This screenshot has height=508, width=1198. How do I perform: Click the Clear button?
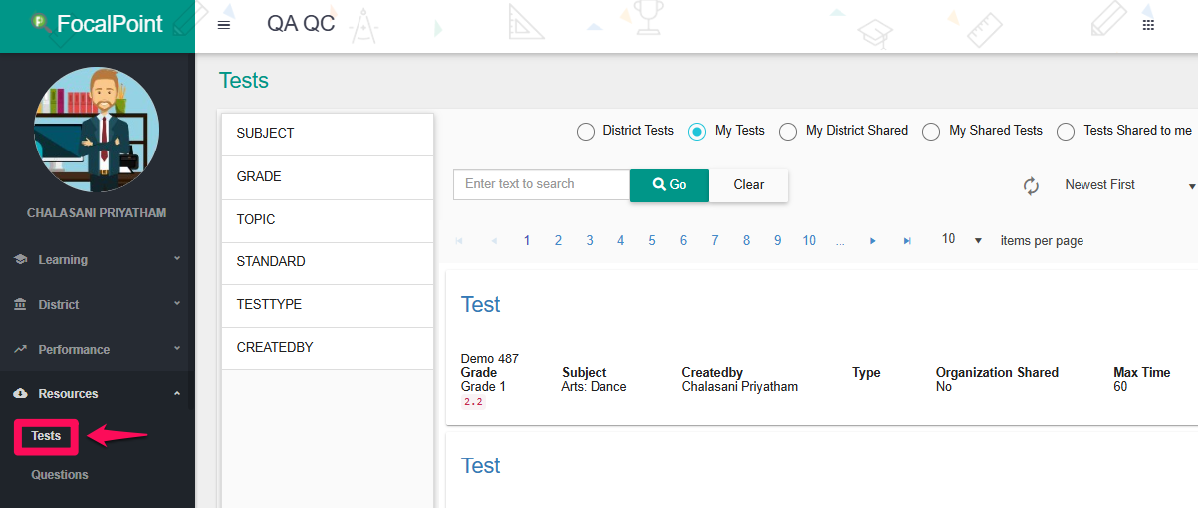pos(749,185)
